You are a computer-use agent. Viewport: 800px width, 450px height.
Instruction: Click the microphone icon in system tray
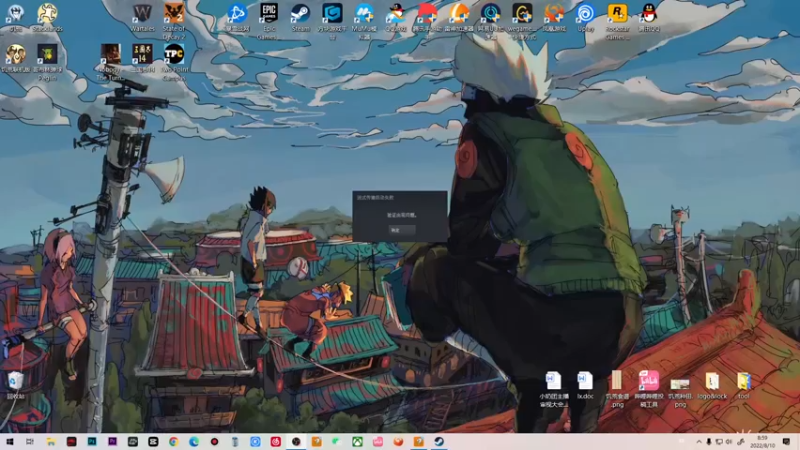coord(709,441)
